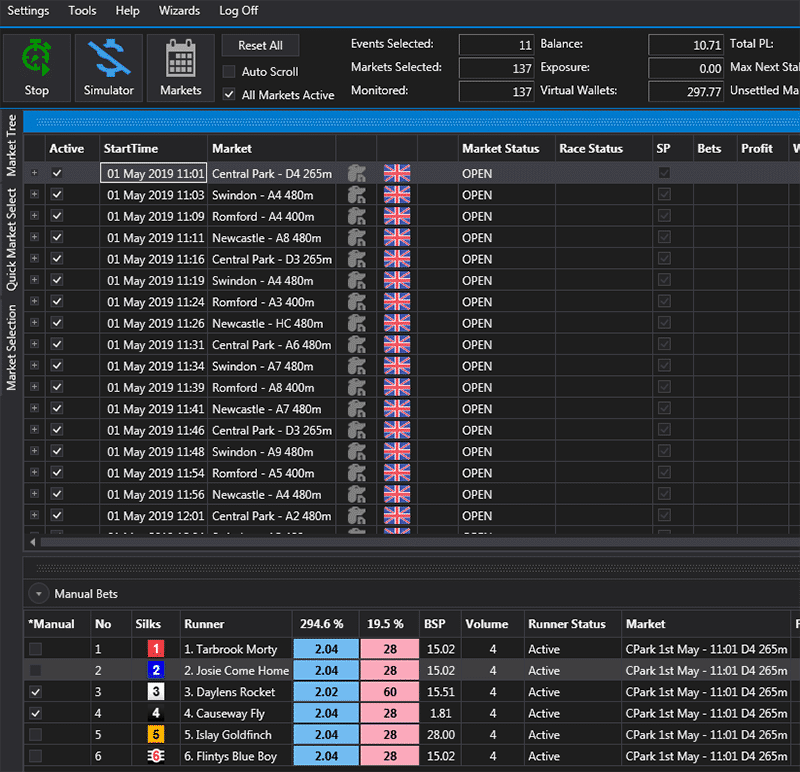Click UK flag in Swindon A9 480m row

tap(397, 452)
